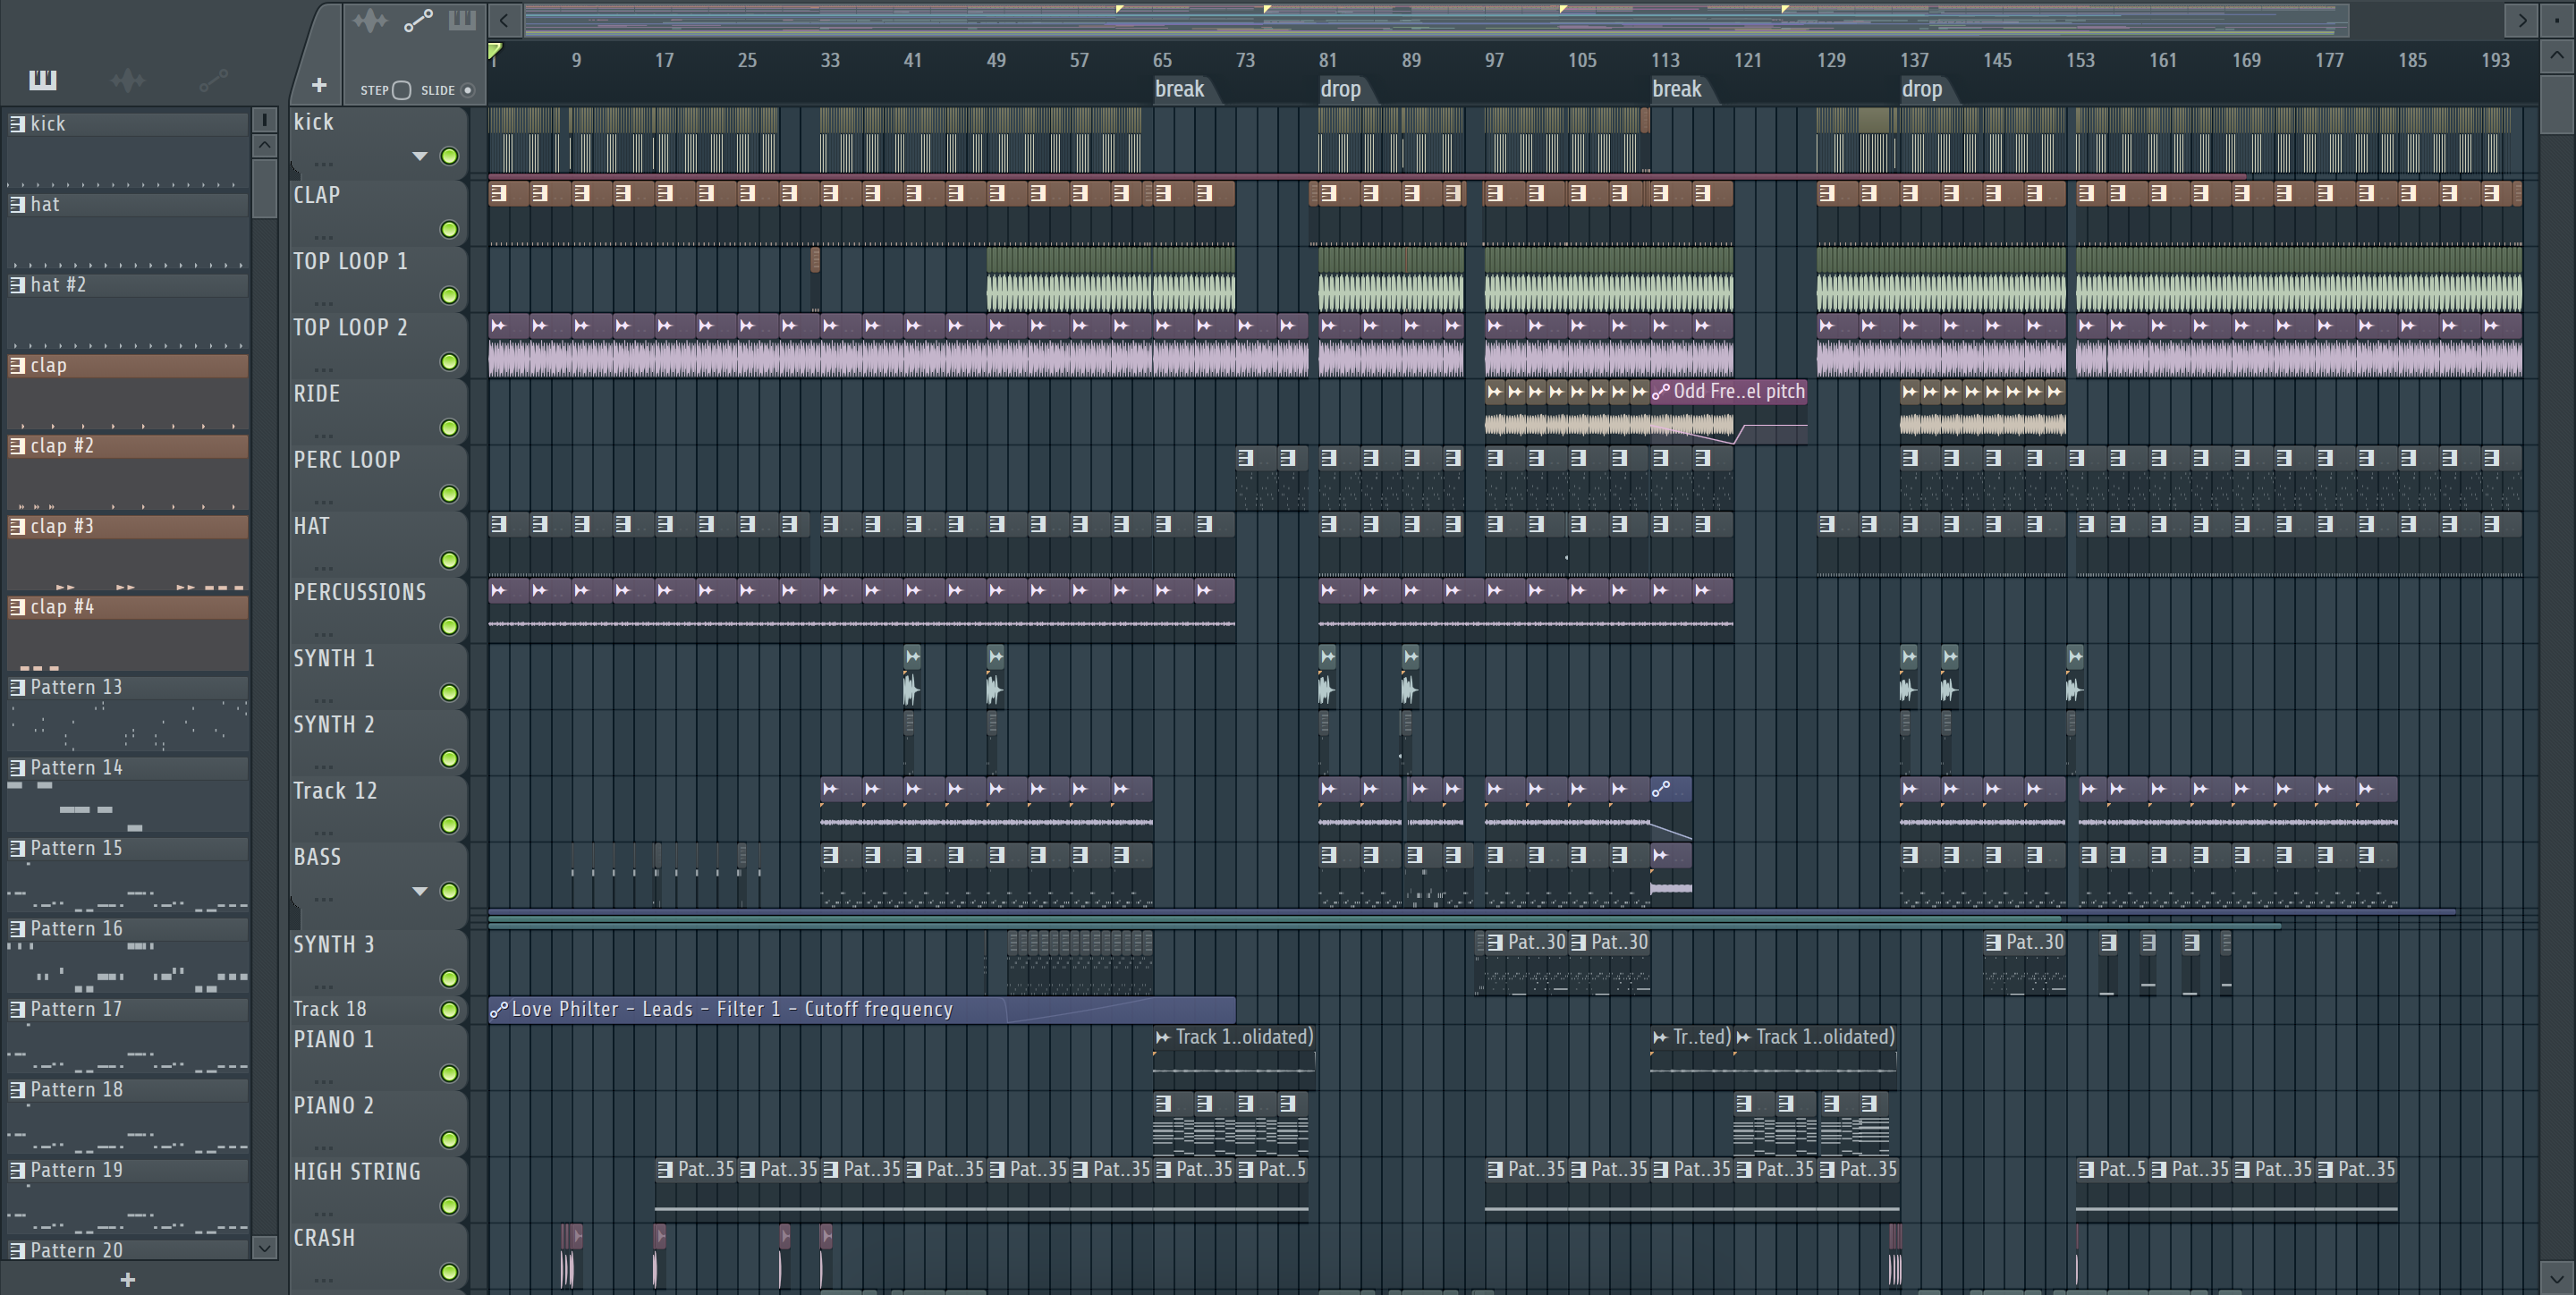This screenshot has width=2576, height=1295.
Task: Click the piano icon of hat pattern
Action: coord(17,204)
